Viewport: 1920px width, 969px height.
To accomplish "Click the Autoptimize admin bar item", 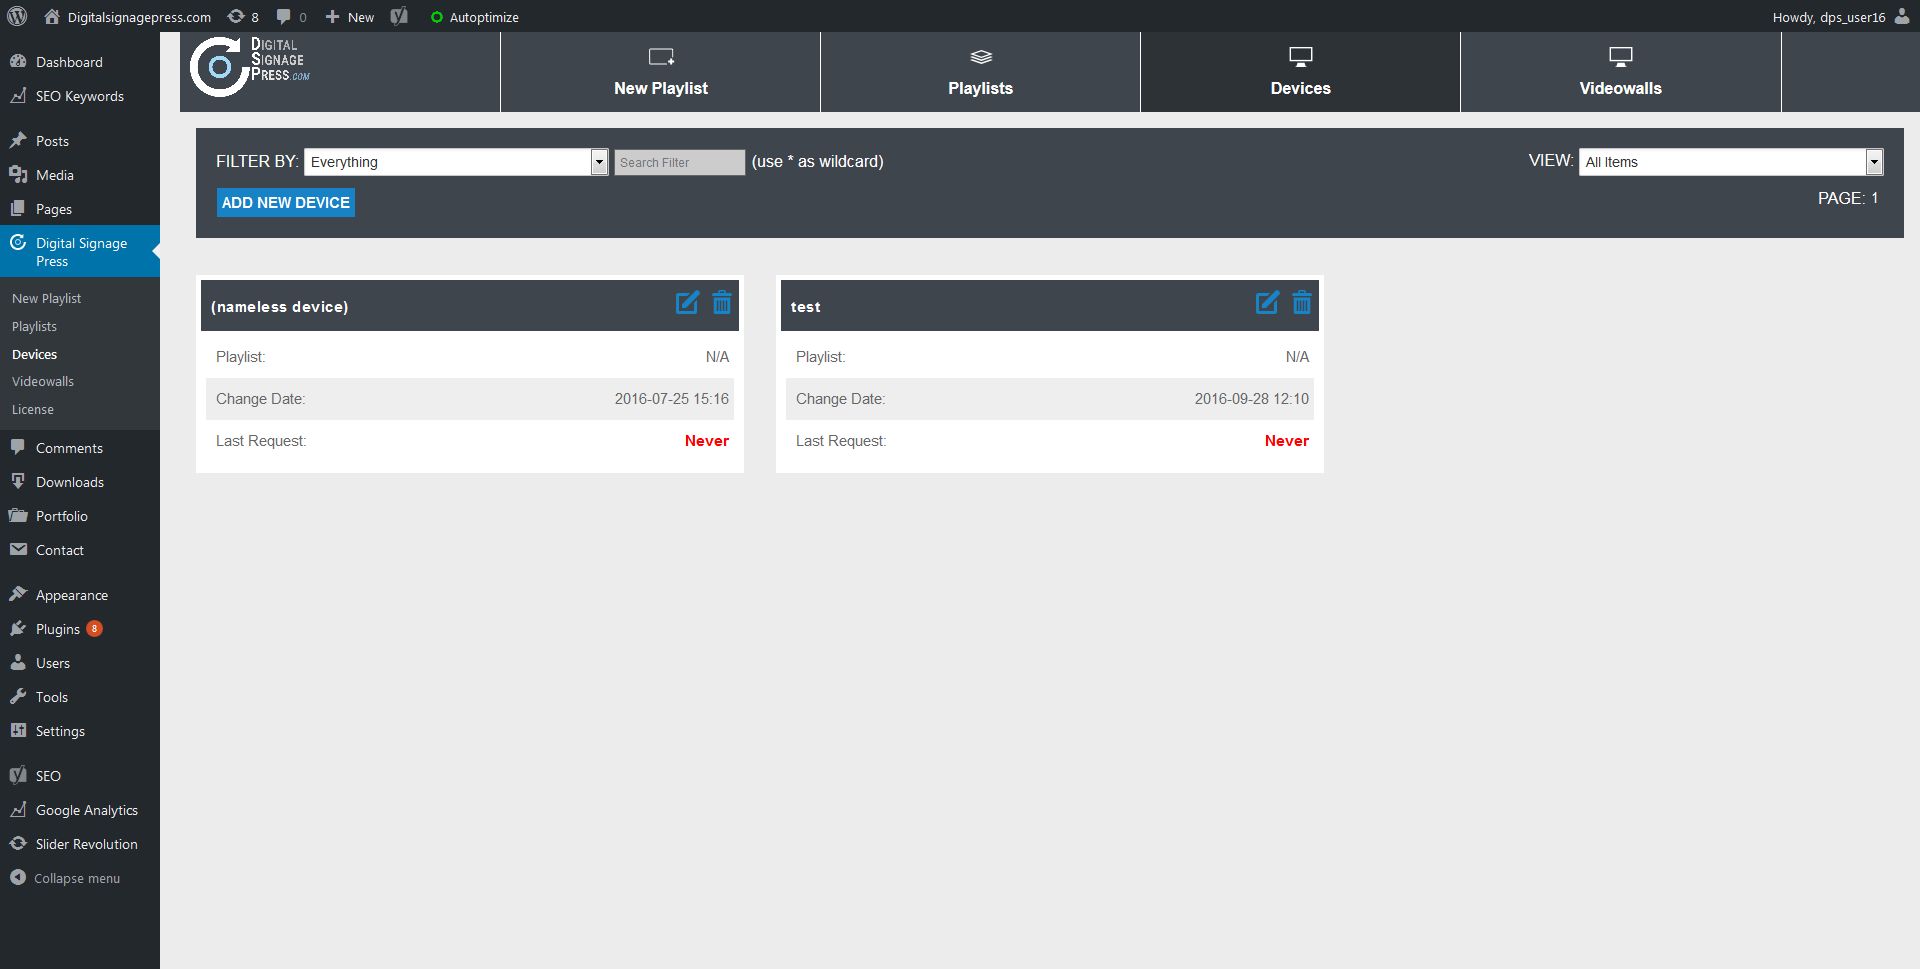I will 474,17.
